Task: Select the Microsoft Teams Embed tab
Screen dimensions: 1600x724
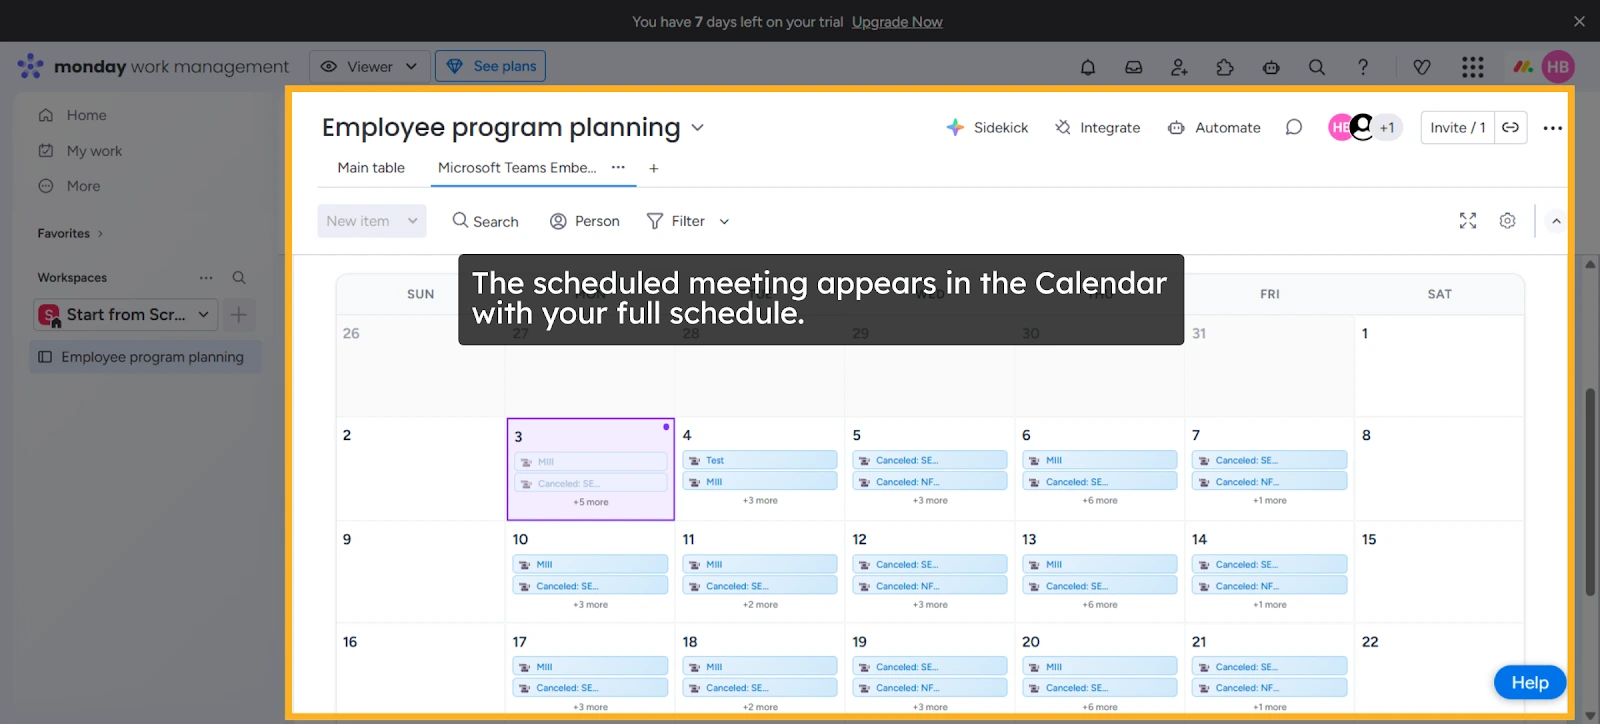Action: (x=515, y=167)
